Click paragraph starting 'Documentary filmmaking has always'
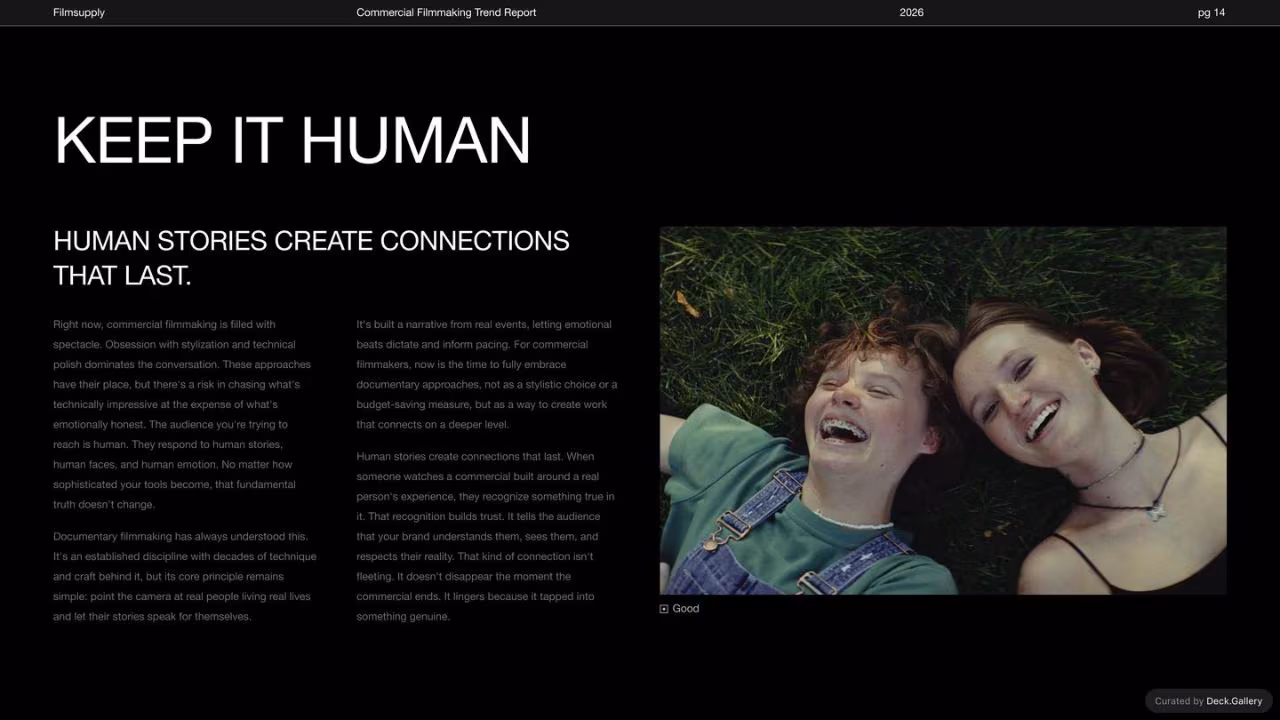1280x720 pixels. coord(185,577)
